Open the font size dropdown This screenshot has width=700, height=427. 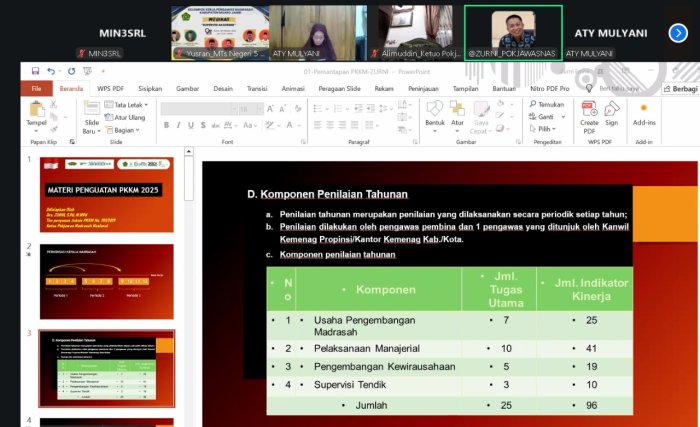260,109
